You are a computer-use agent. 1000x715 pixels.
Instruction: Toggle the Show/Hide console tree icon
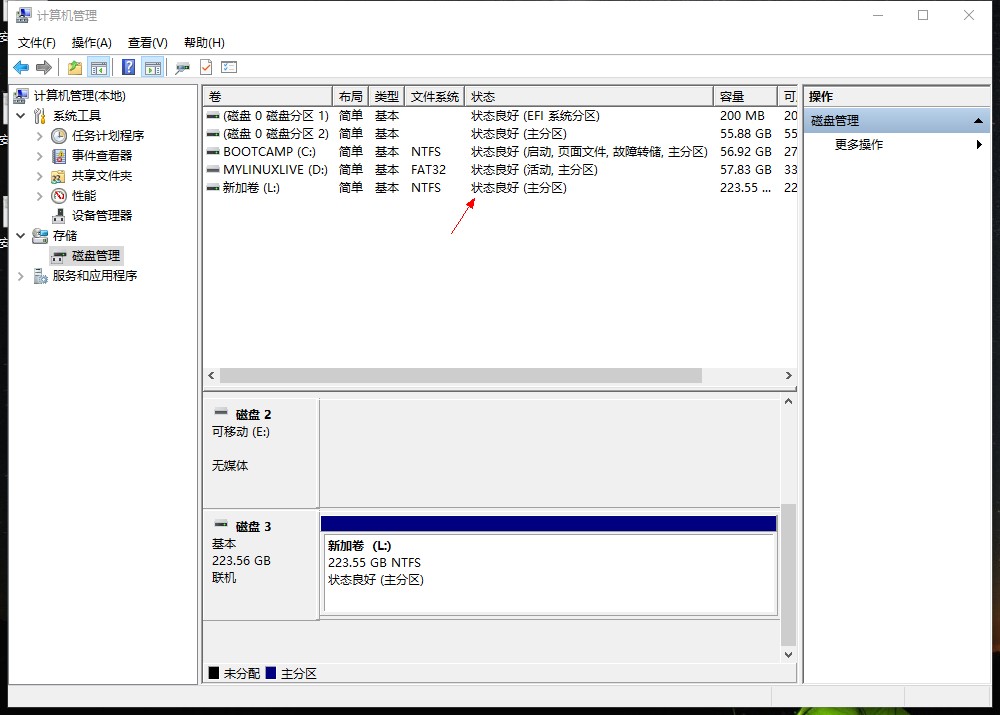click(x=99, y=68)
